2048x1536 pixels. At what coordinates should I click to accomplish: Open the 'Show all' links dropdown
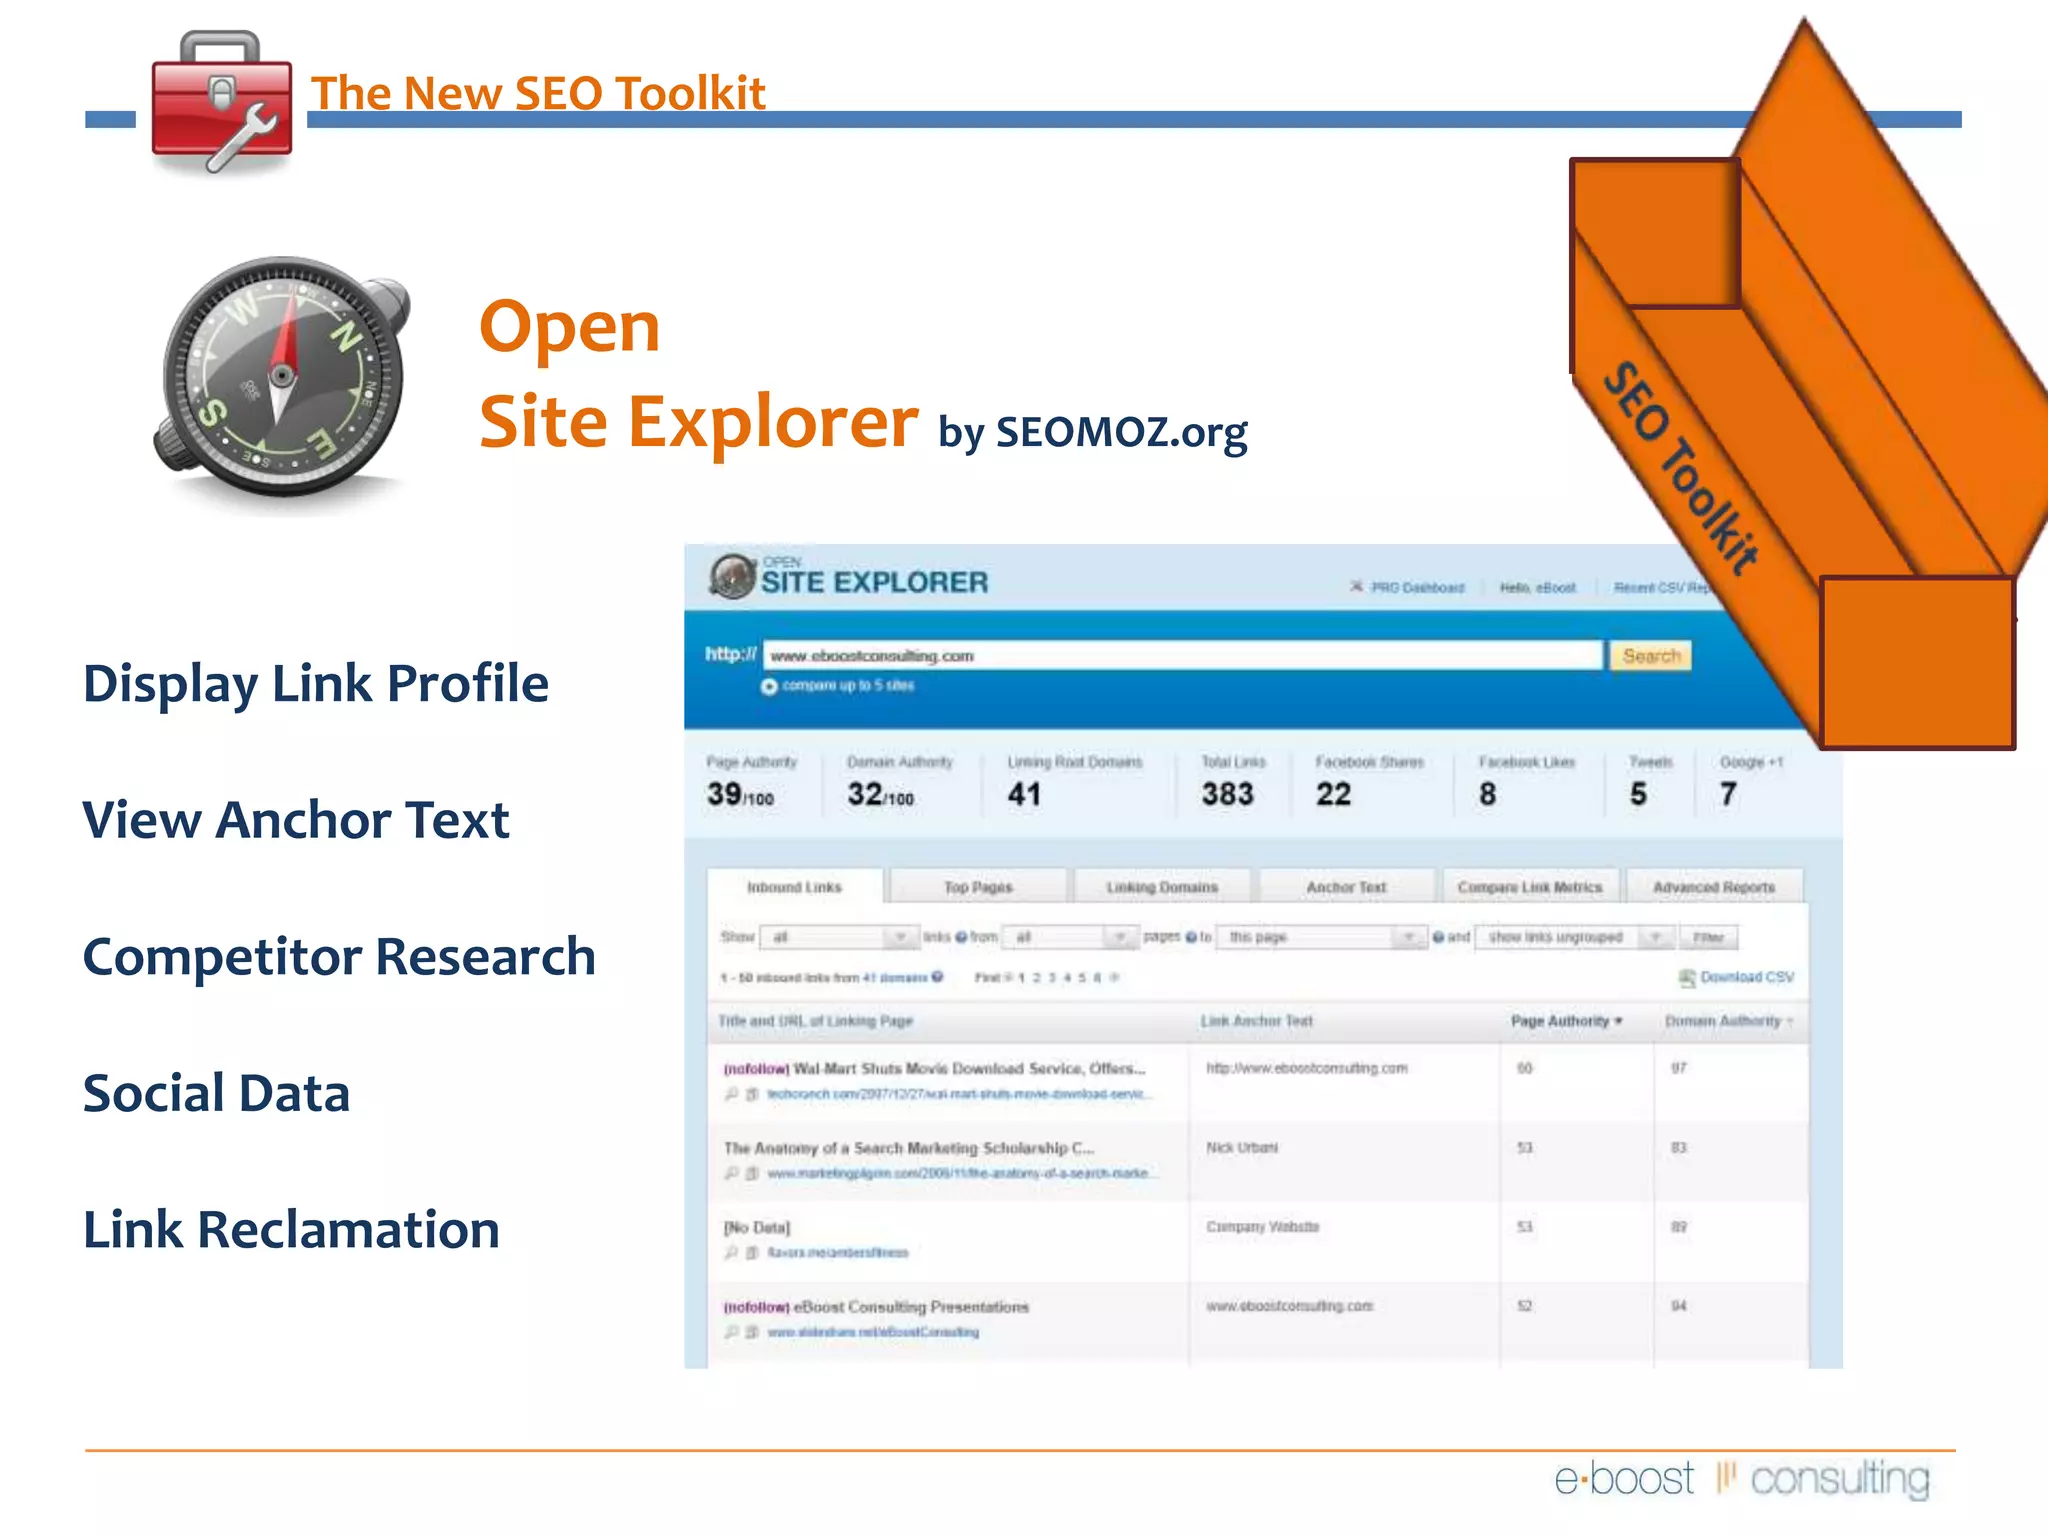[x=838, y=937]
